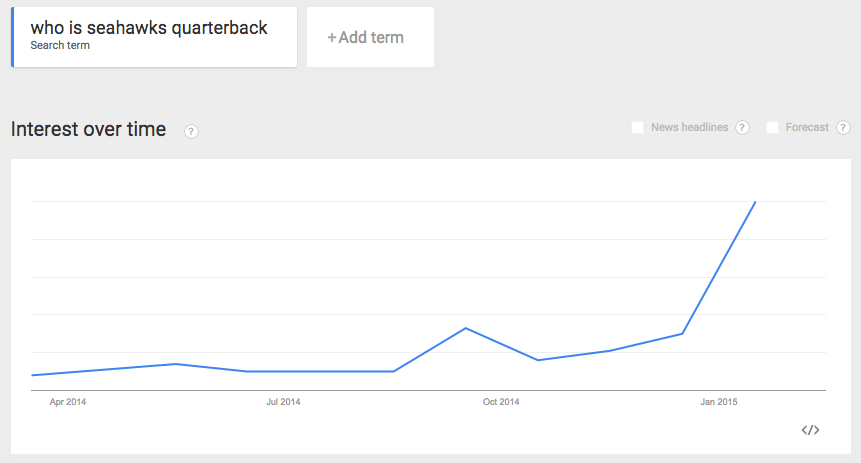Open the embed code icon
The height and width of the screenshot is (463, 861).
[811, 430]
